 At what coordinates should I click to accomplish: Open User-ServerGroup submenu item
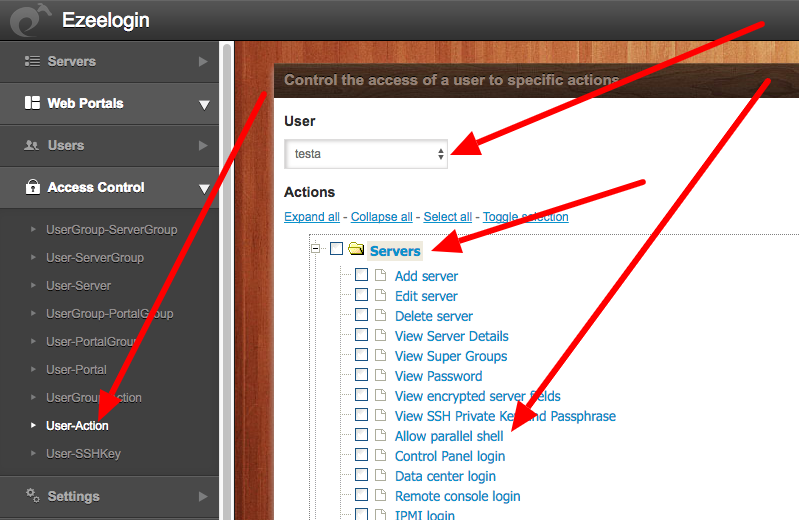pos(95,257)
